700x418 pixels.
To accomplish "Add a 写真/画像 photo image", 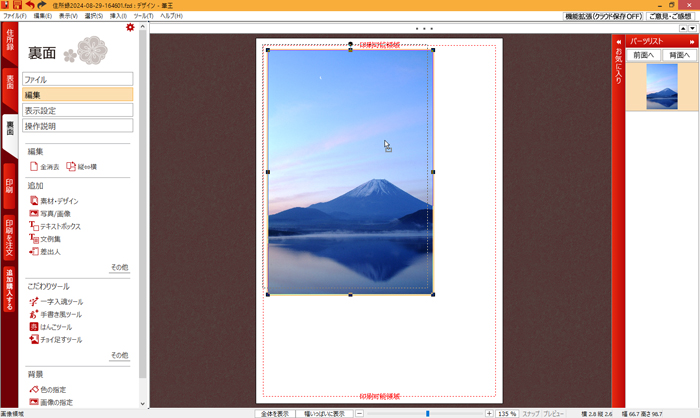I will pos(52,214).
